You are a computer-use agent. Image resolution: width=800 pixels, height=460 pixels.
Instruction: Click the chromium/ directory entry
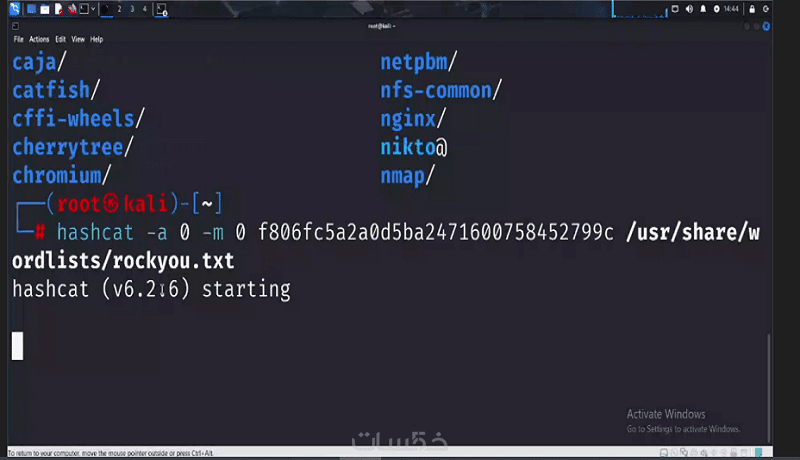pyautogui.click(x=62, y=175)
